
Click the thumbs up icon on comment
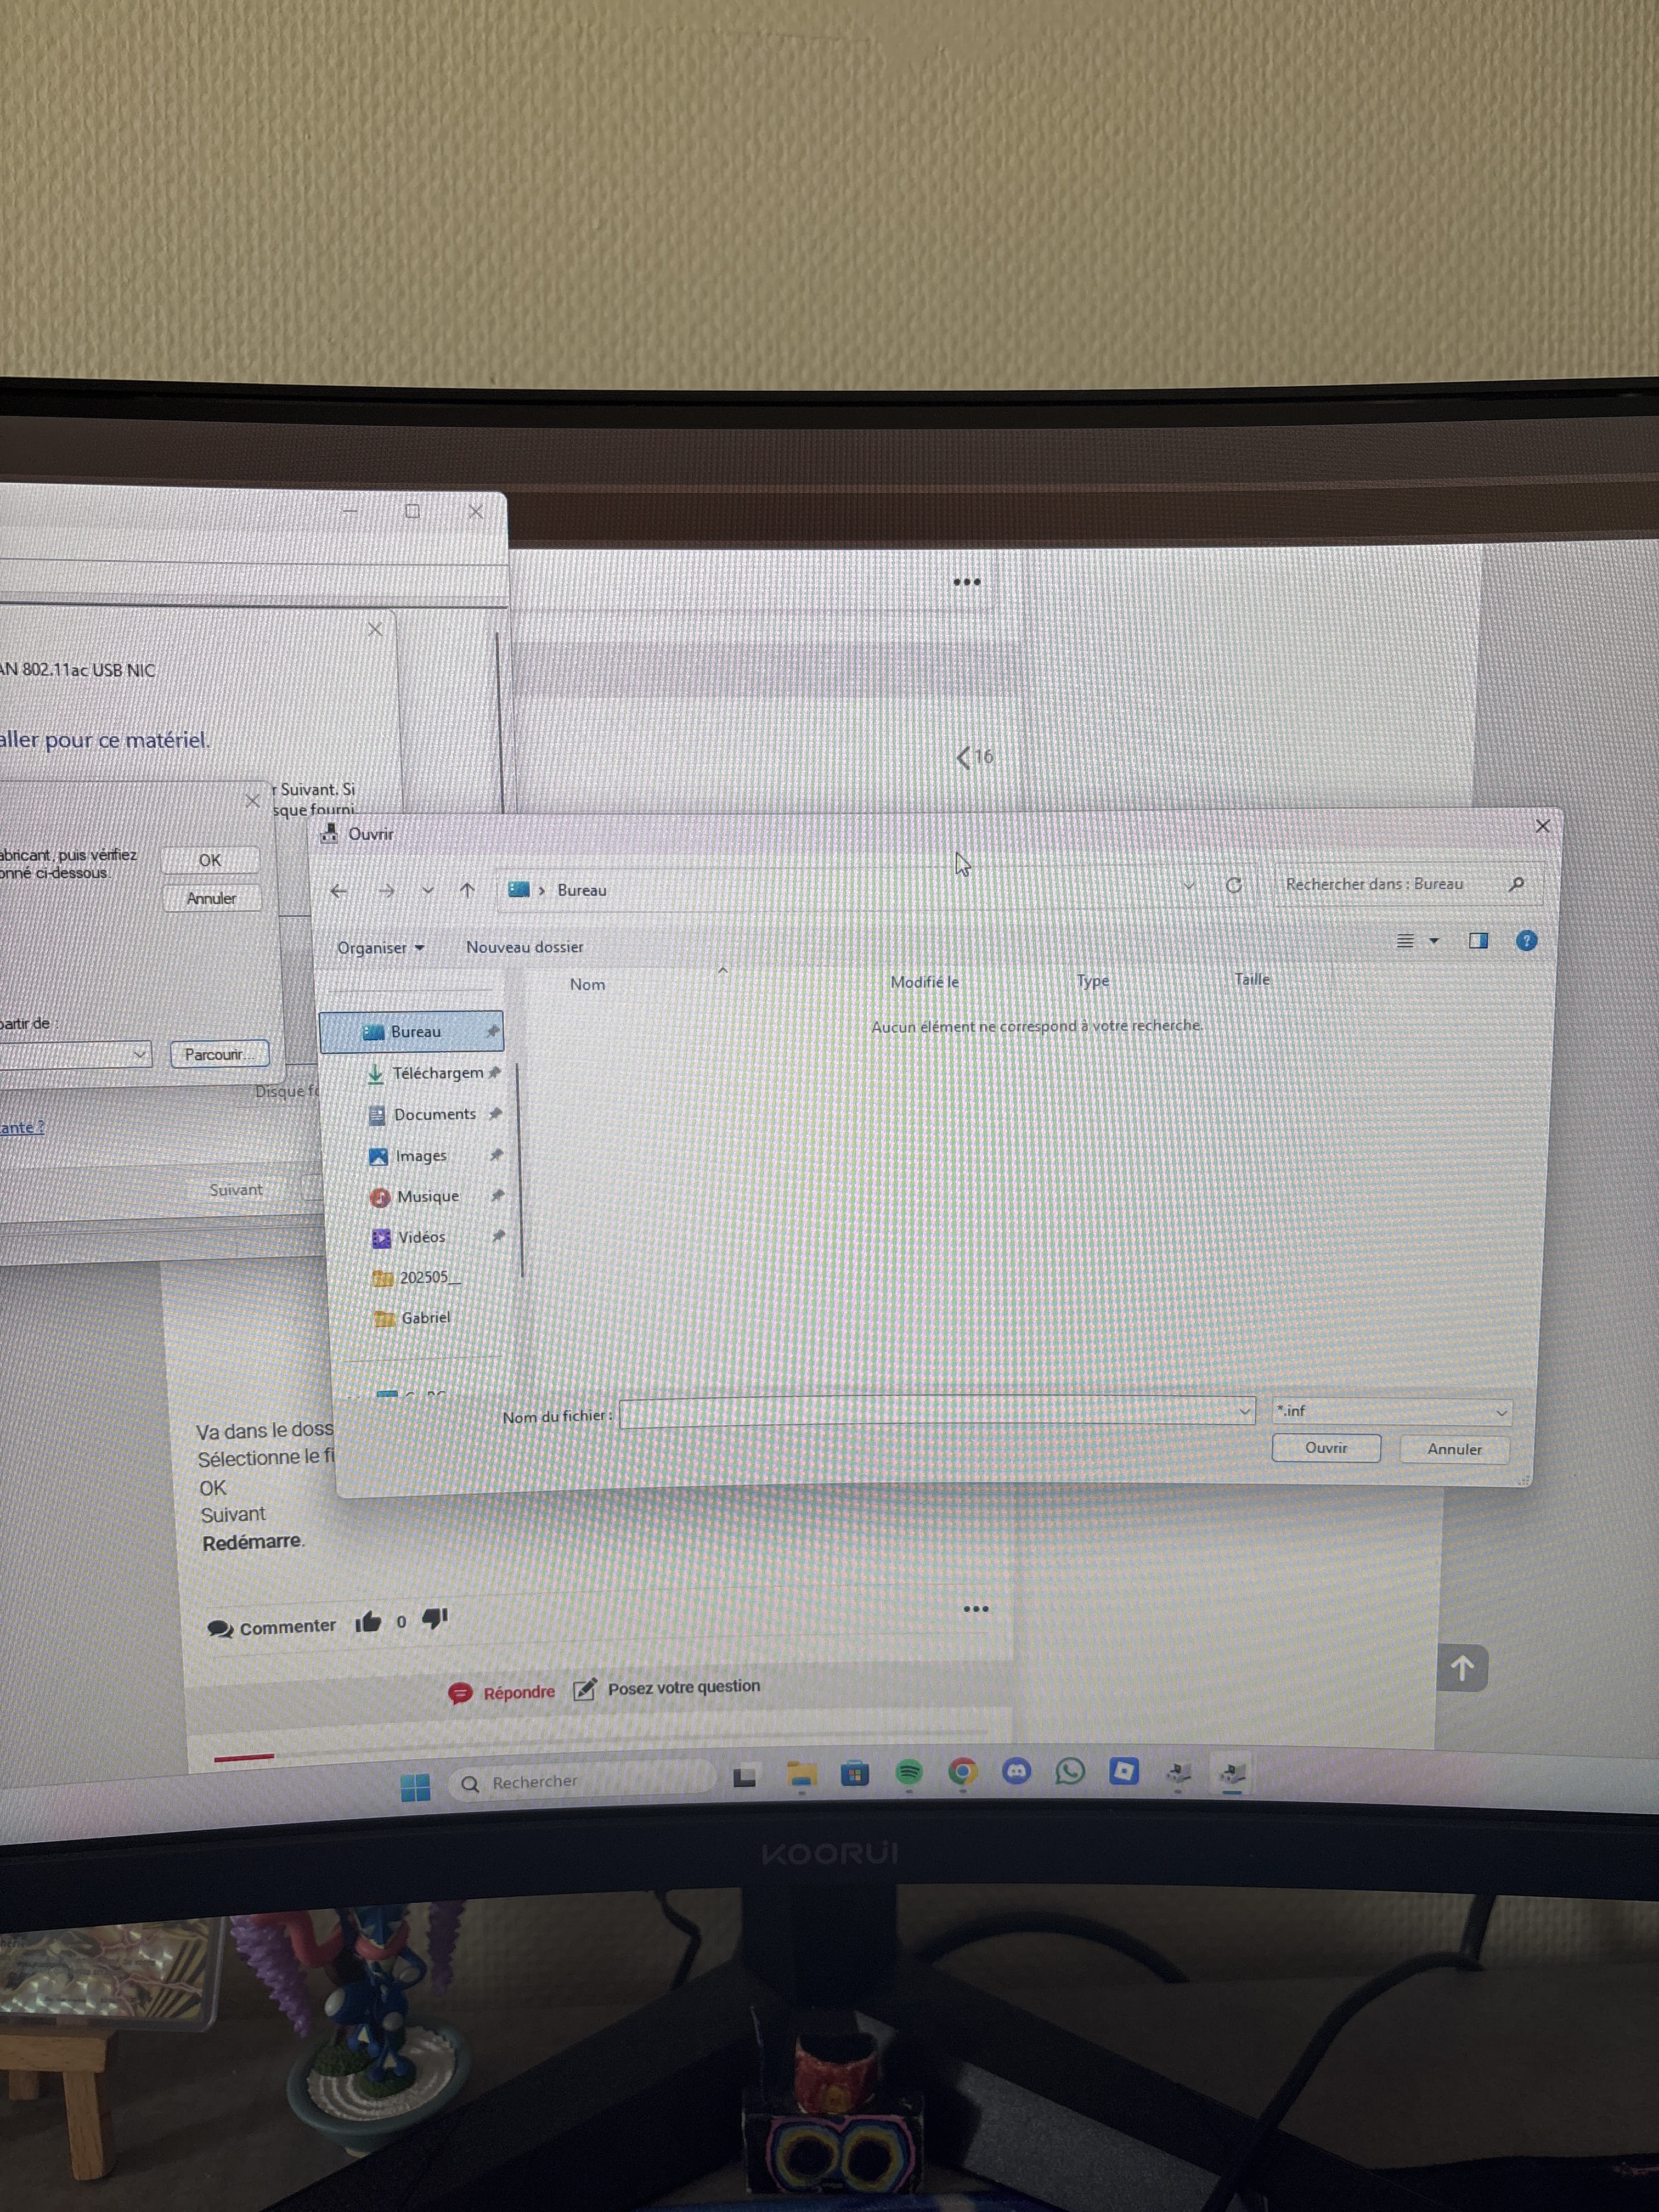click(368, 1622)
